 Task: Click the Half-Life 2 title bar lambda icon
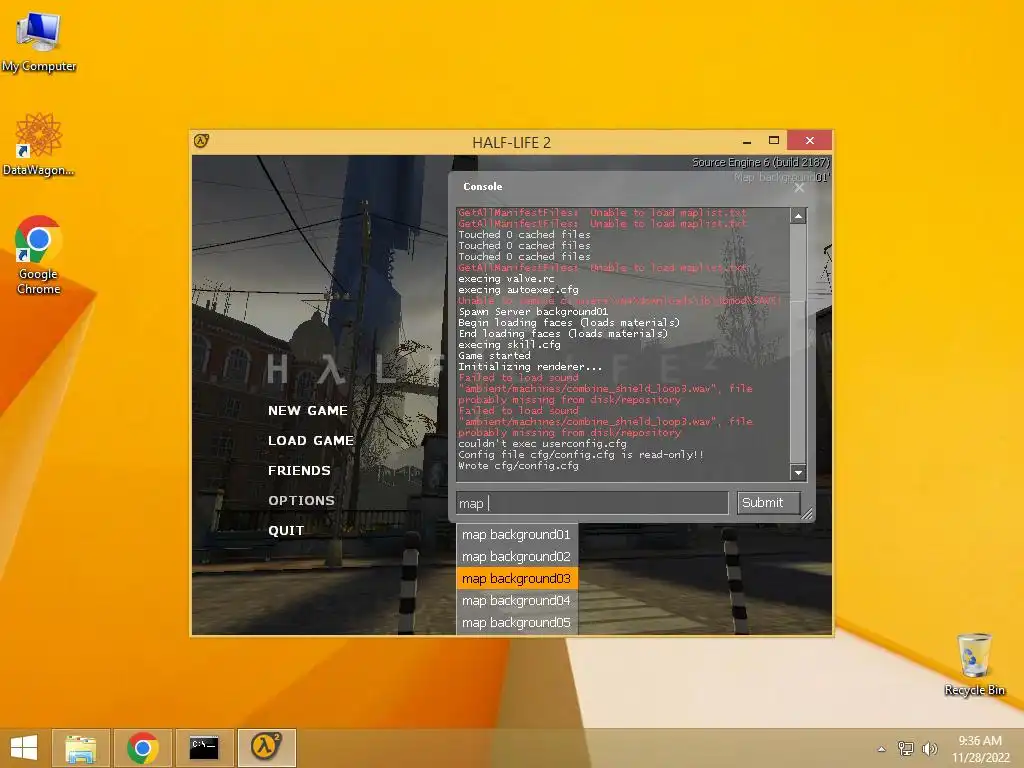pyautogui.click(x=201, y=140)
